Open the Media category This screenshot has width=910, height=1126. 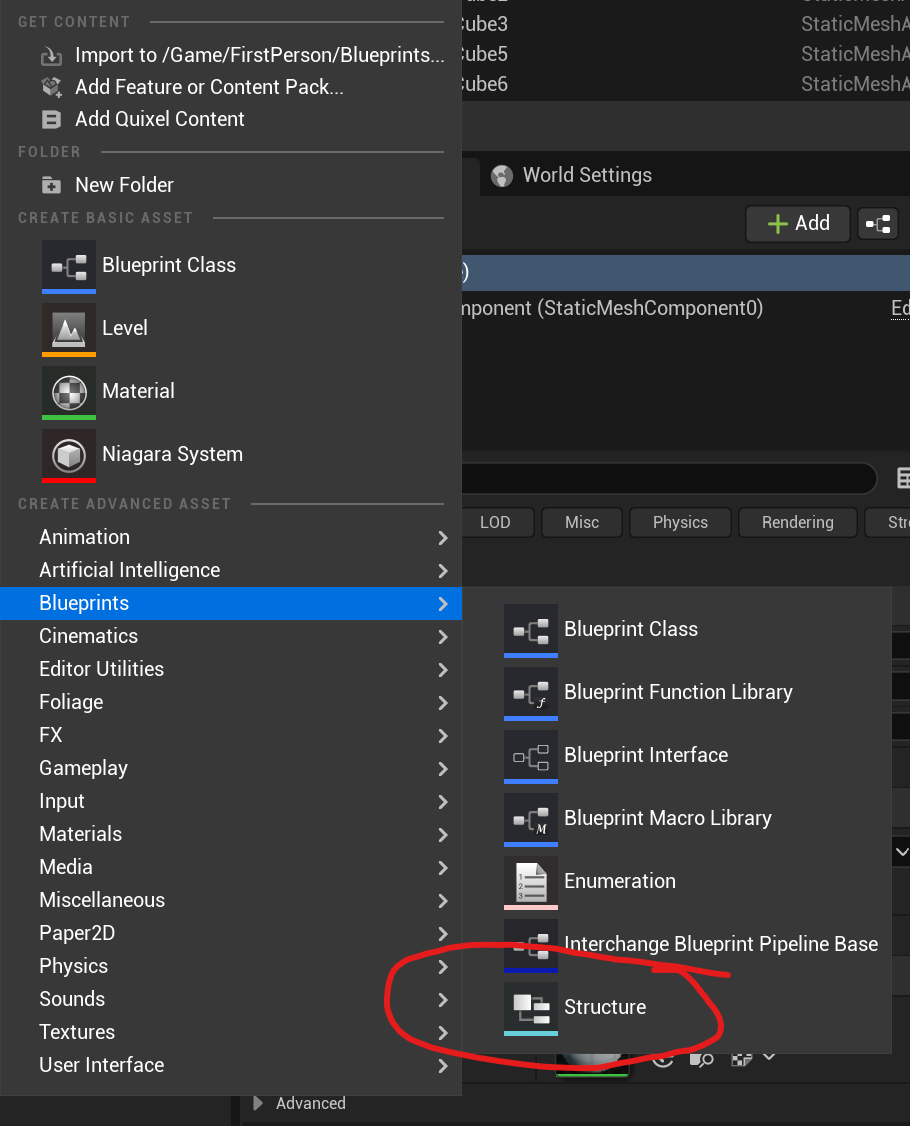click(231, 867)
